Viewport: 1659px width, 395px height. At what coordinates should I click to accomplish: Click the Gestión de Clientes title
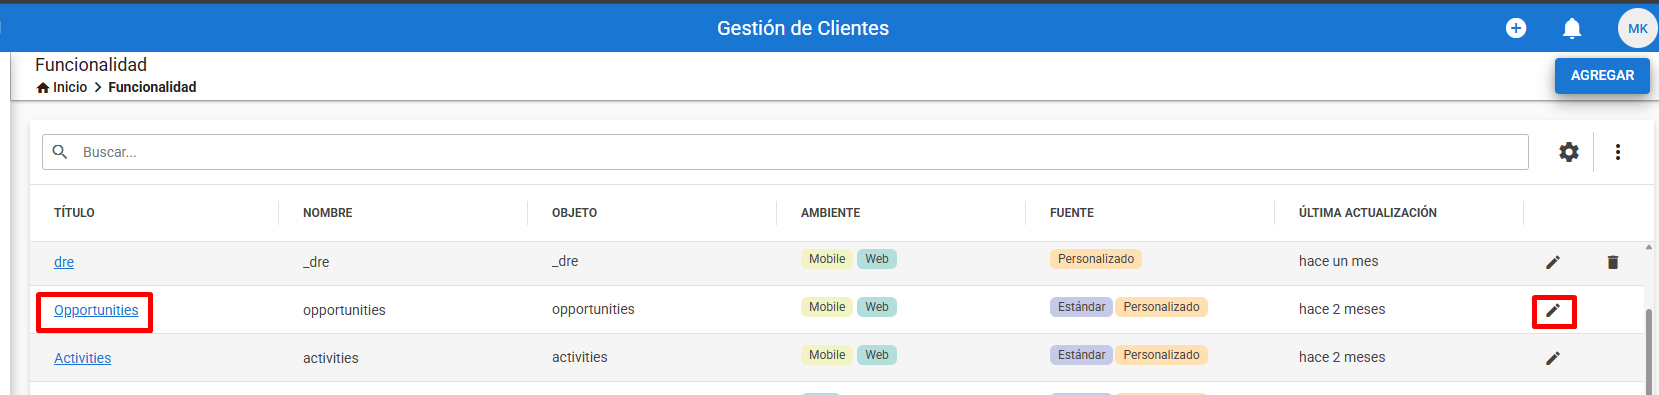coord(803,28)
